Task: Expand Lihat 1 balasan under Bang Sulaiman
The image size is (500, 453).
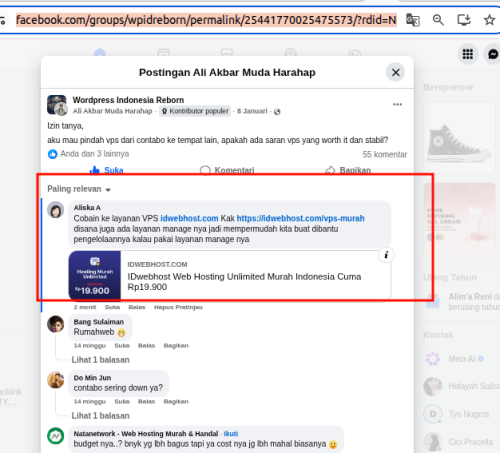Action: (x=100, y=360)
